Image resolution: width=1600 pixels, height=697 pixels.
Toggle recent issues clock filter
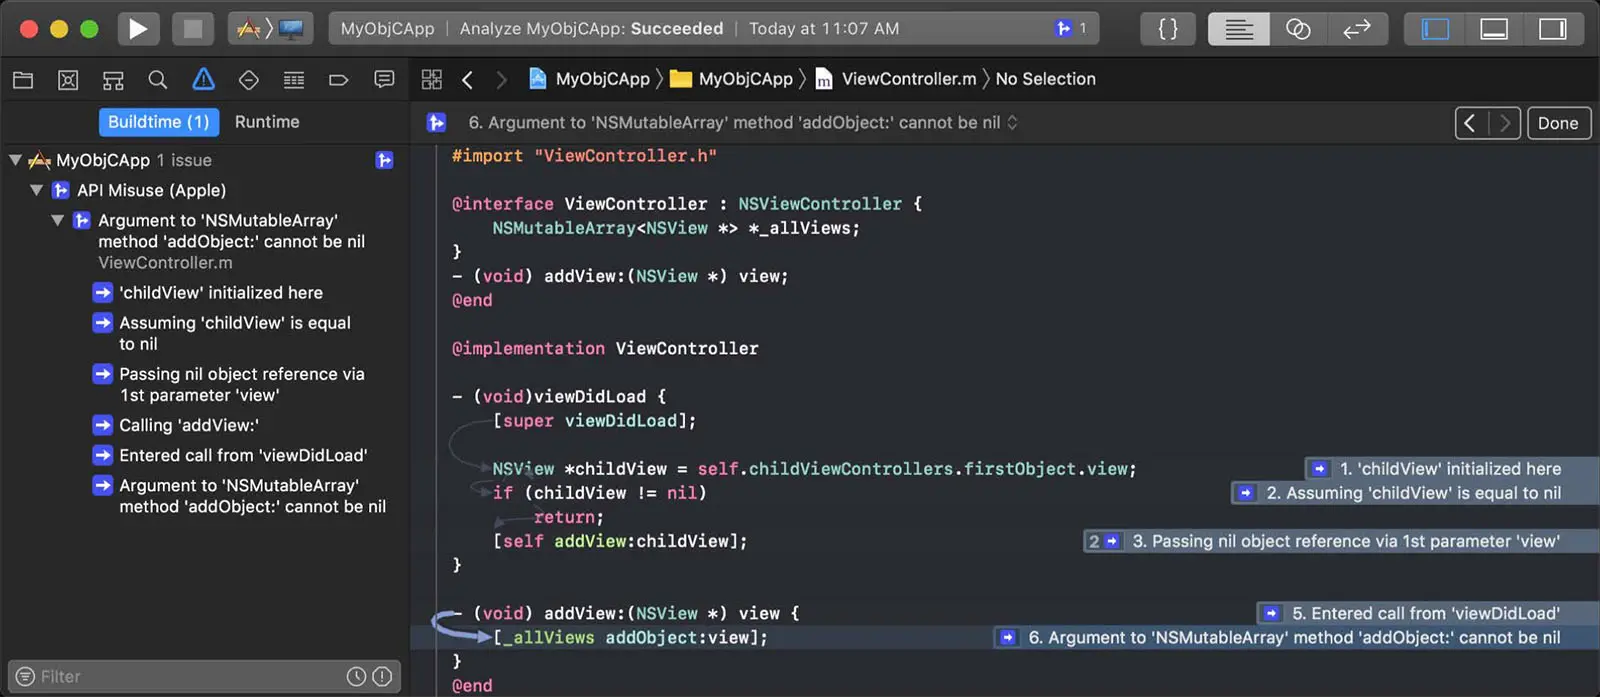[356, 677]
